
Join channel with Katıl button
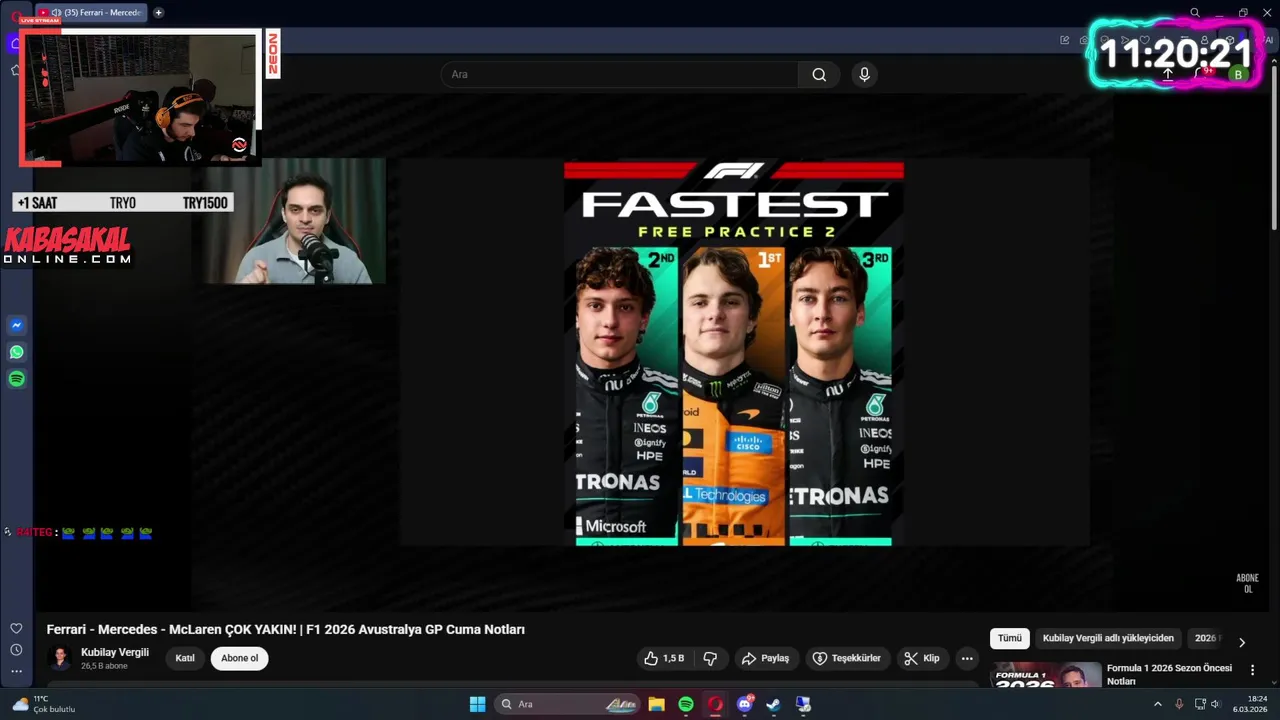coord(185,658)
